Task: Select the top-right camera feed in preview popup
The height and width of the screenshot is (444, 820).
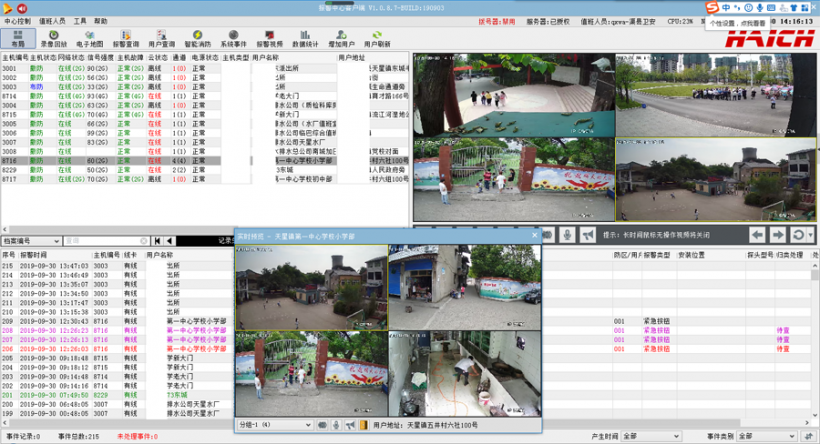Action: click(x=464, y=287)
